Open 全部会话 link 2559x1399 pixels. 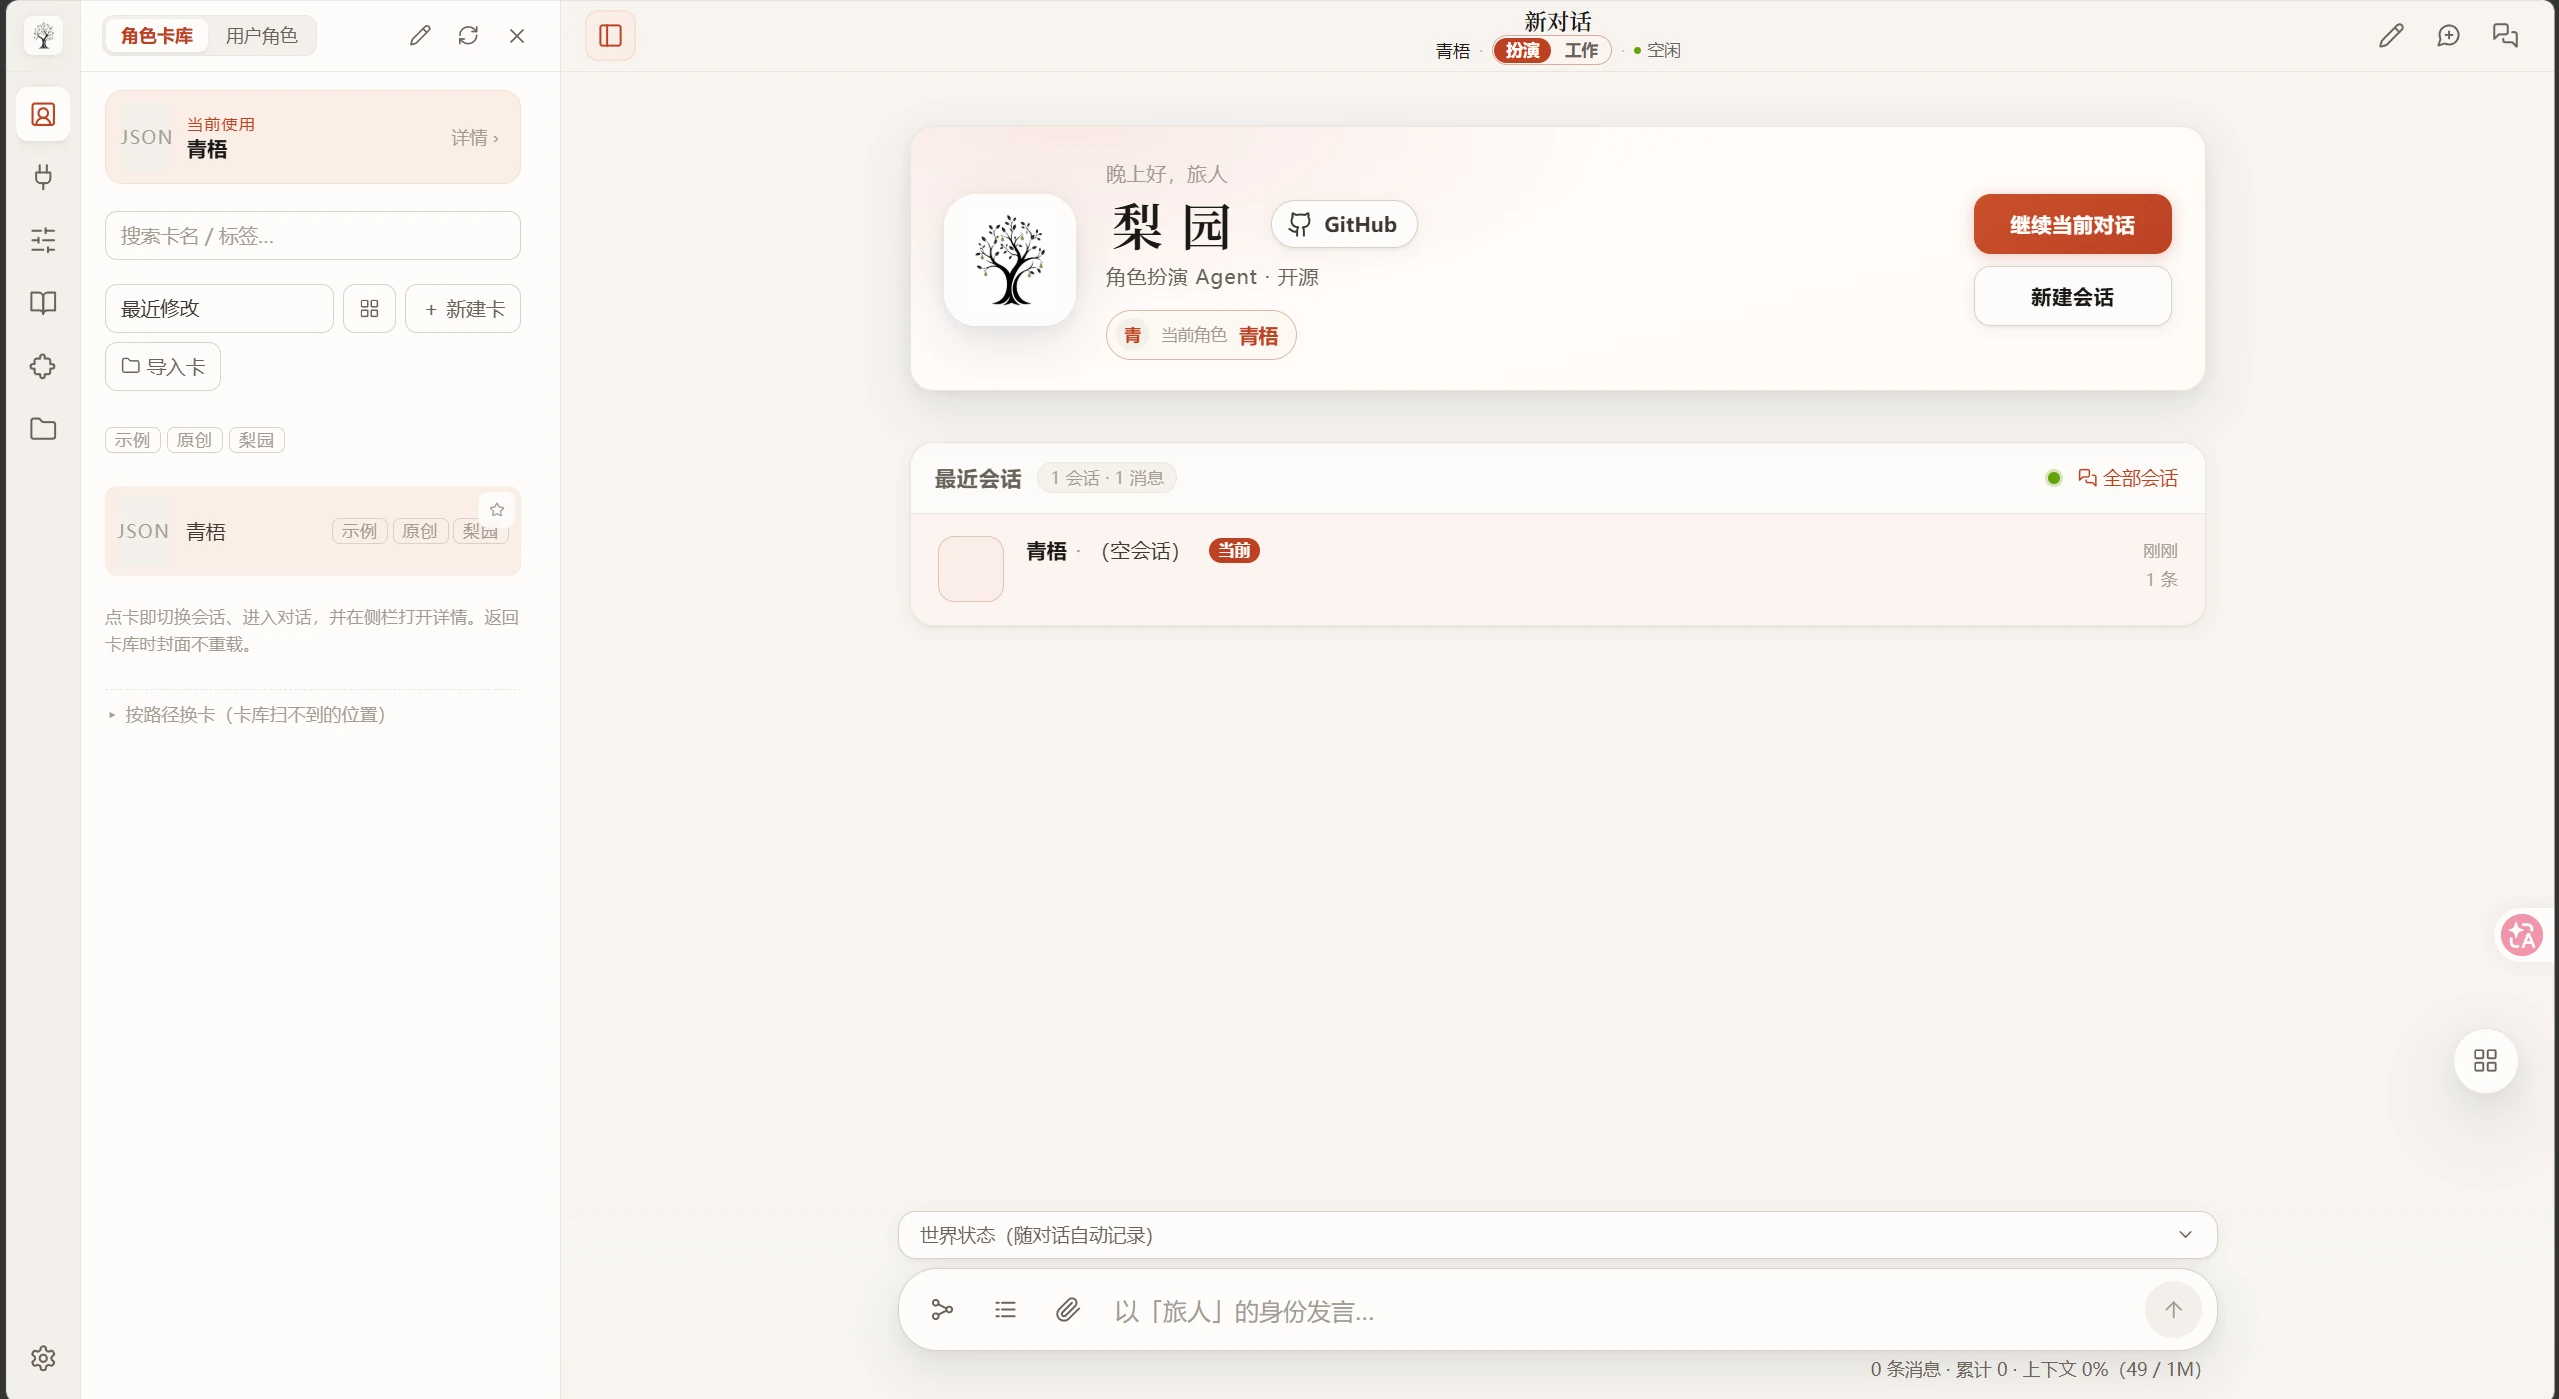[2128, 478]
